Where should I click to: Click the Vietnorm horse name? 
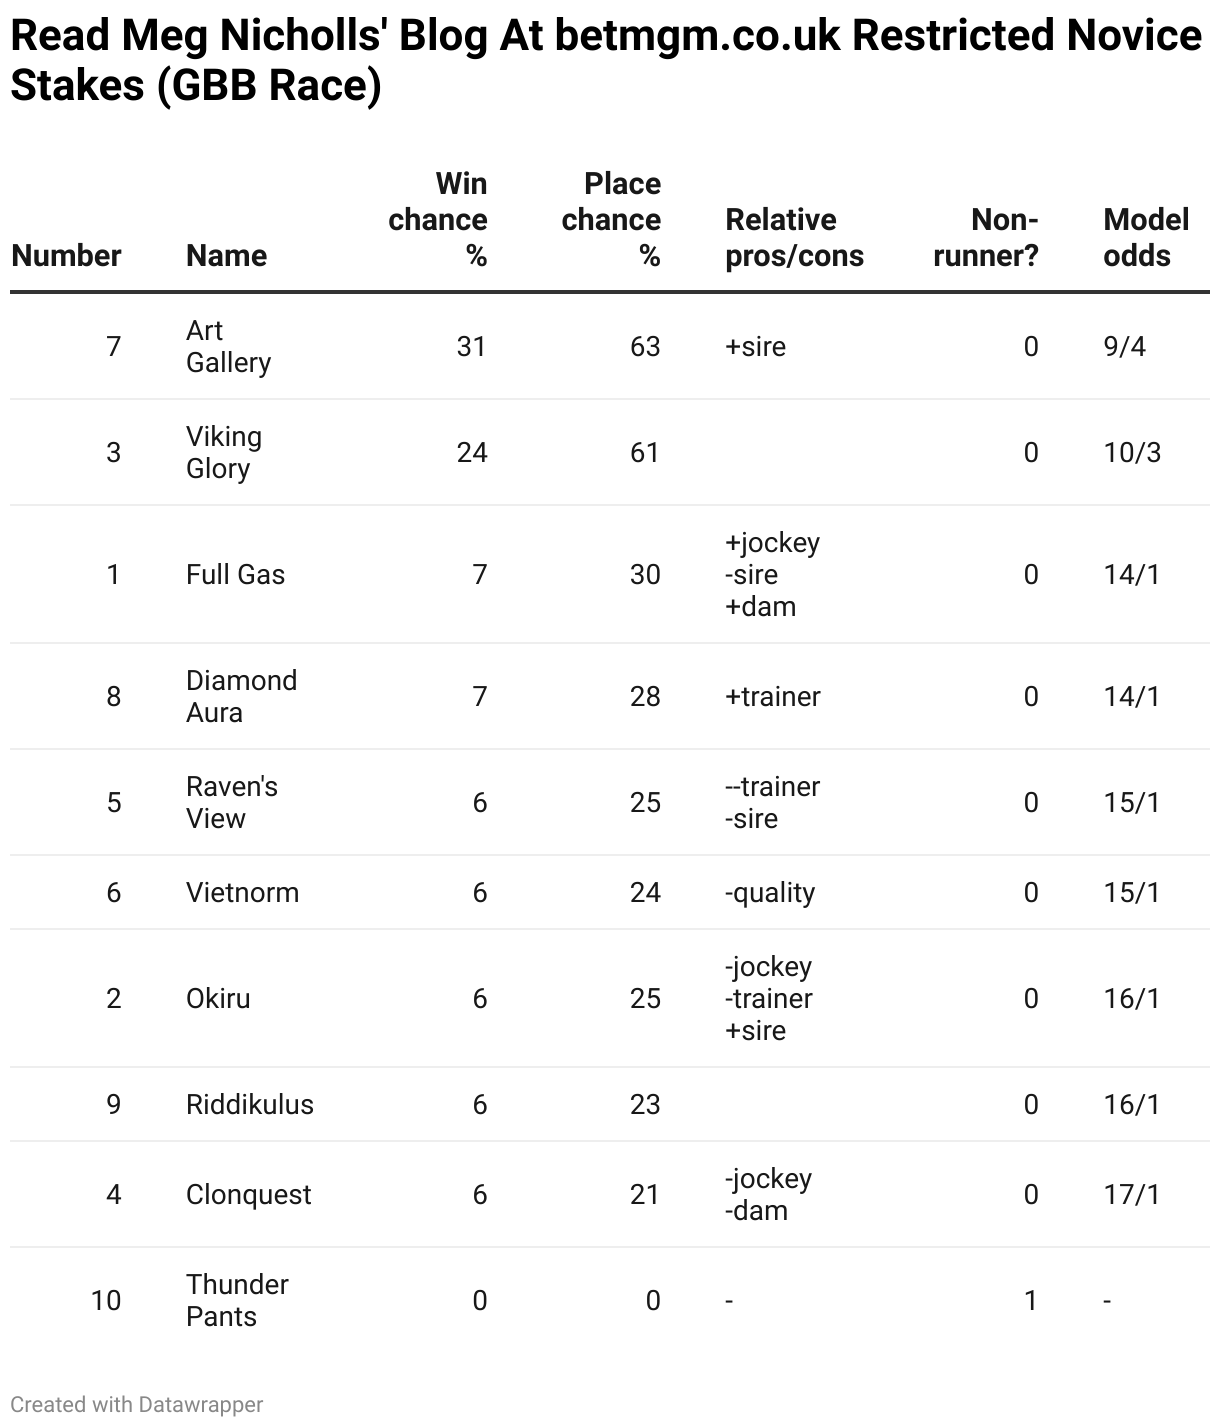[x=242, y=892]
